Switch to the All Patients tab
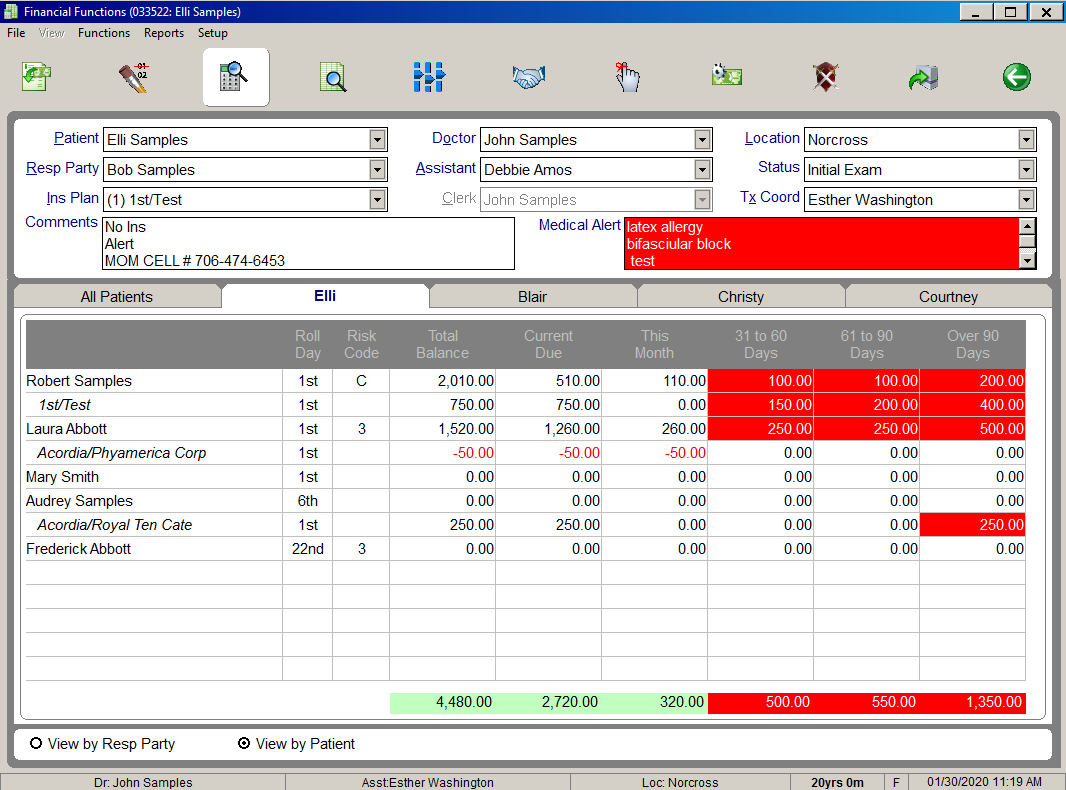This screenshot has width=1066, height=790. click(117, 297)
